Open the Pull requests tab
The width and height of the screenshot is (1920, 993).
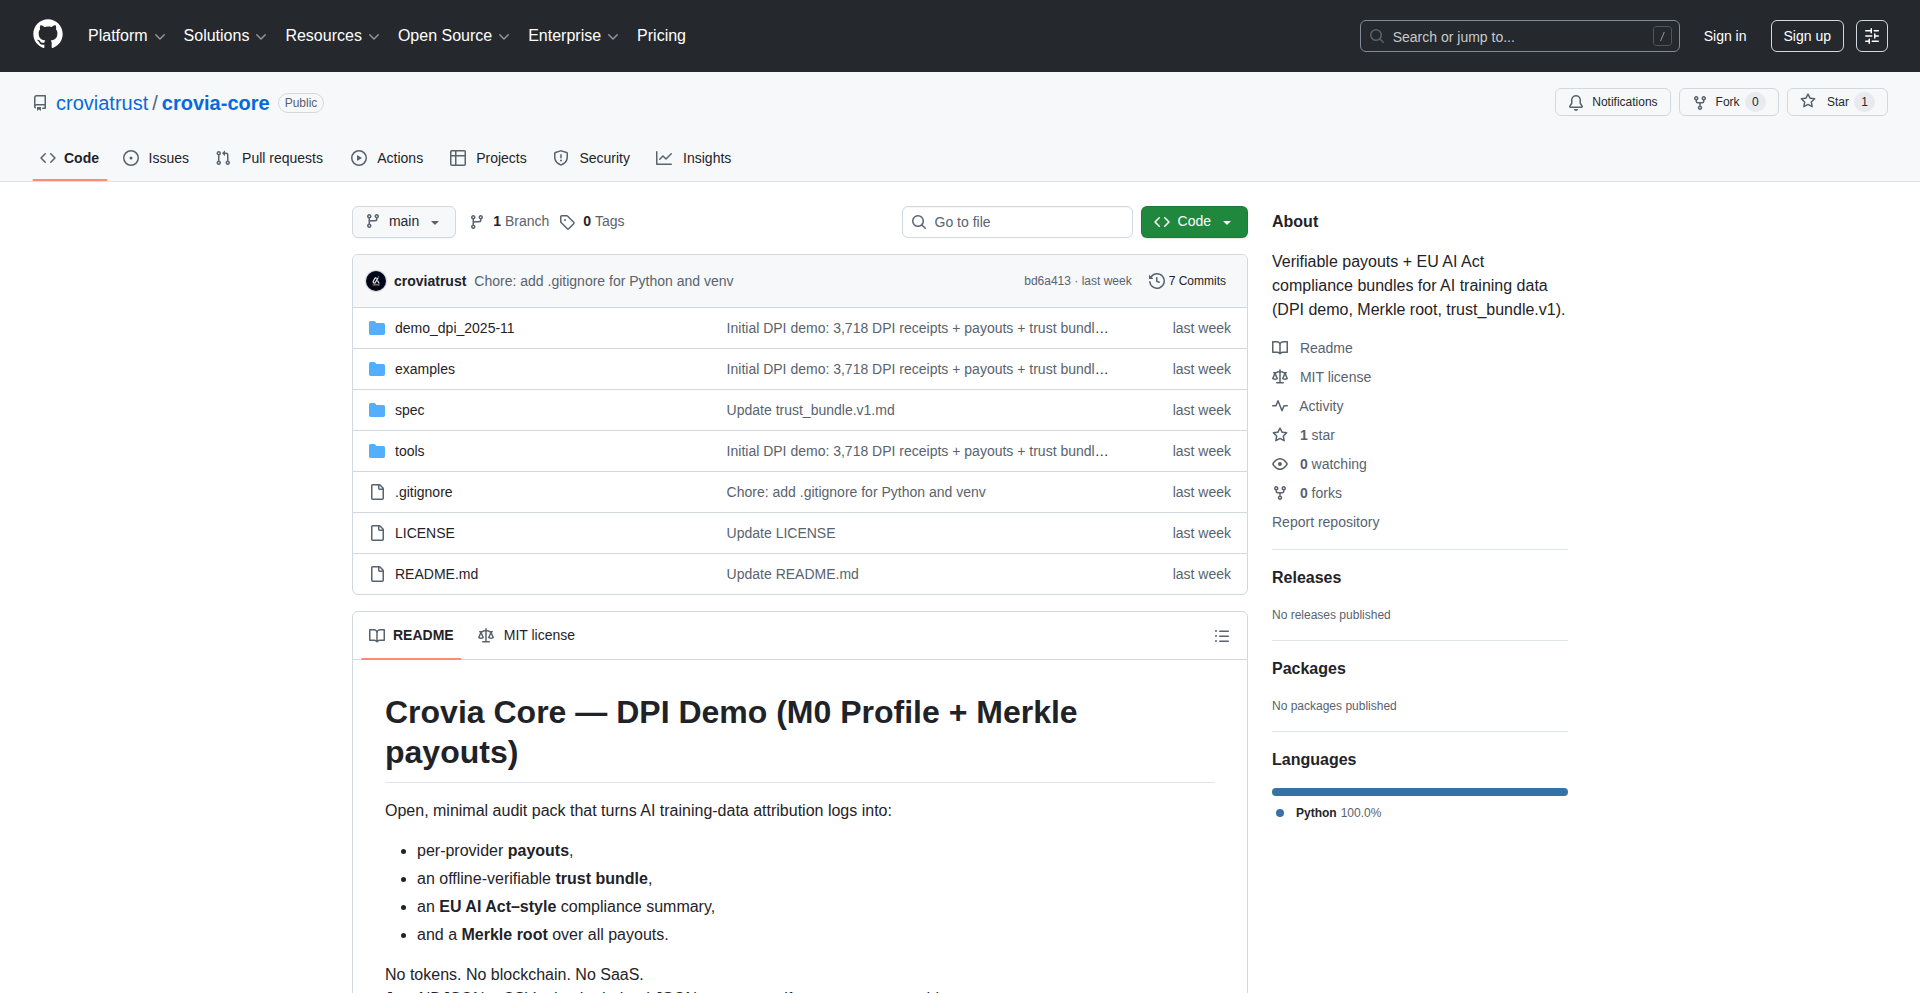pos(269,158)
